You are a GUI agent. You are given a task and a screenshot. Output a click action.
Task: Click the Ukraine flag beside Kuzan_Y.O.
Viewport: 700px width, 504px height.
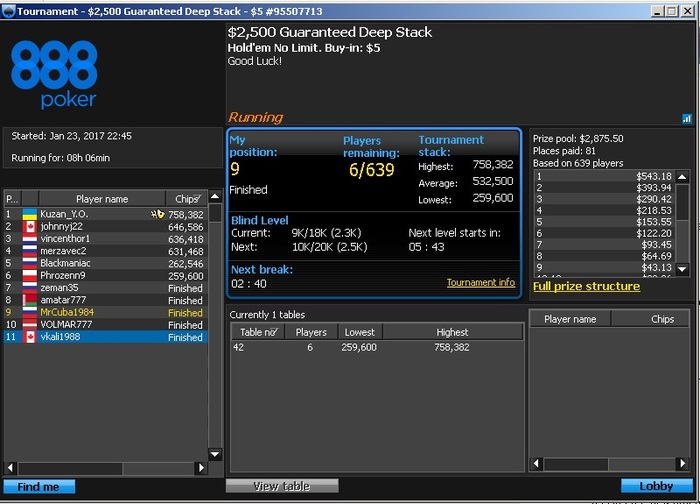coord(30,214)
